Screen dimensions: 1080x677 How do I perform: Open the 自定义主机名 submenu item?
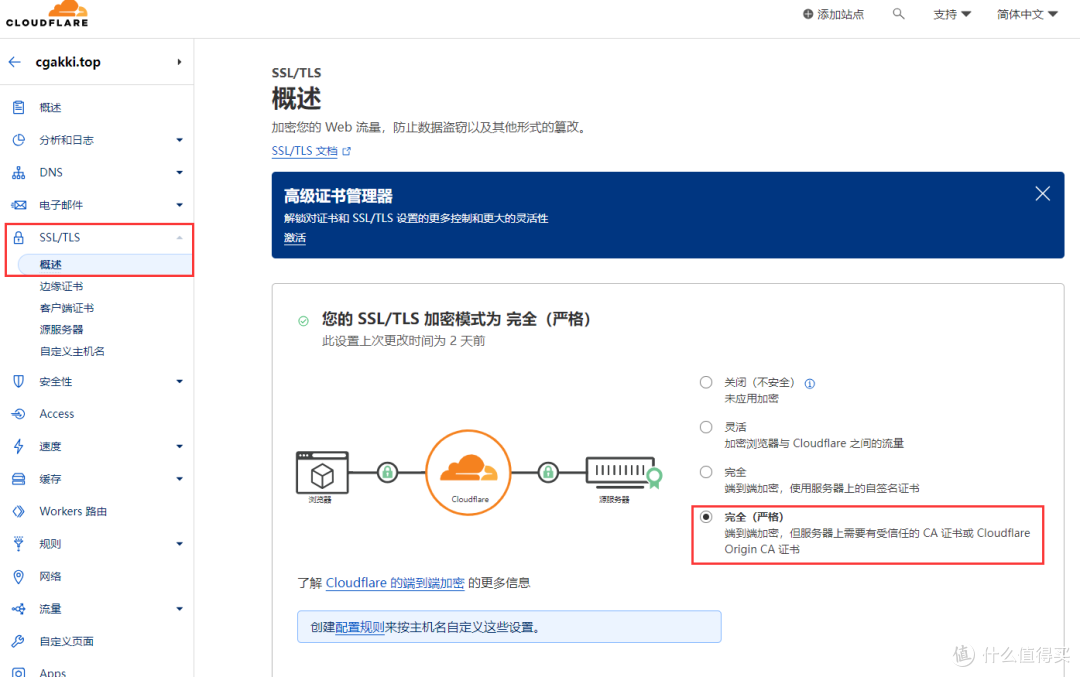(x=72, y=351)
